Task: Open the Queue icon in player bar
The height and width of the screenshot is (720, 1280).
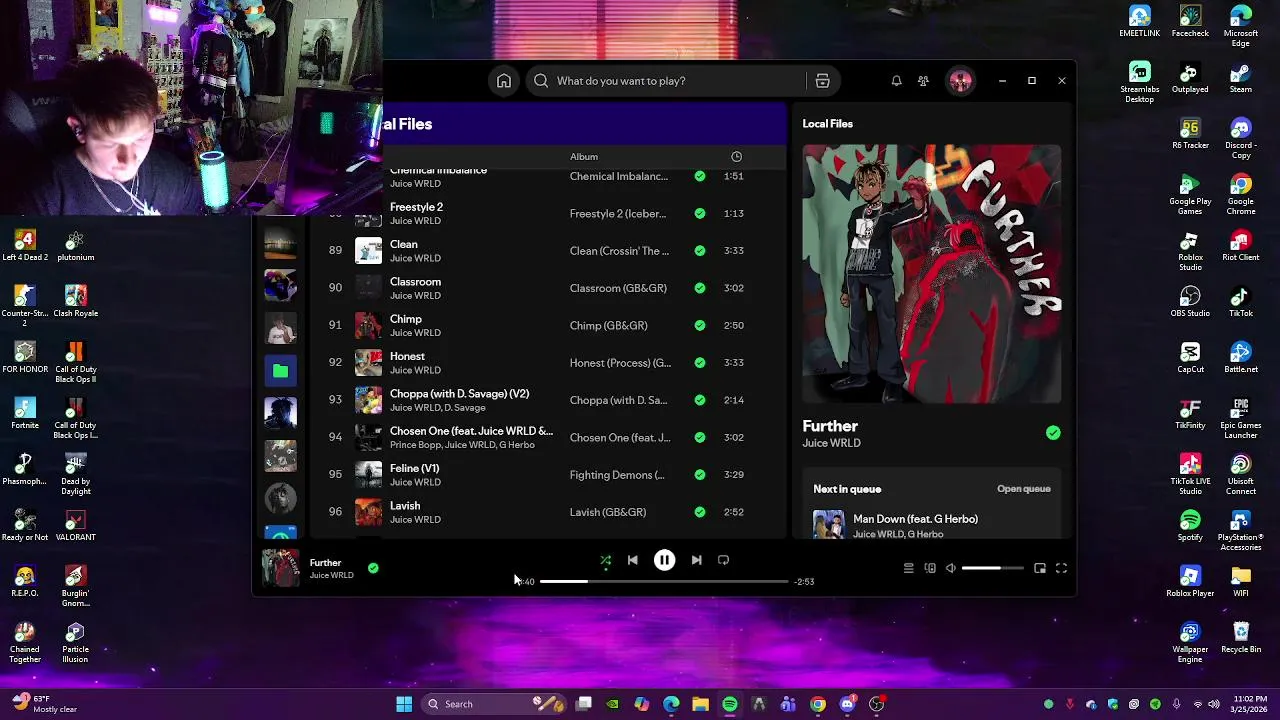Action: tap(908, 568)
